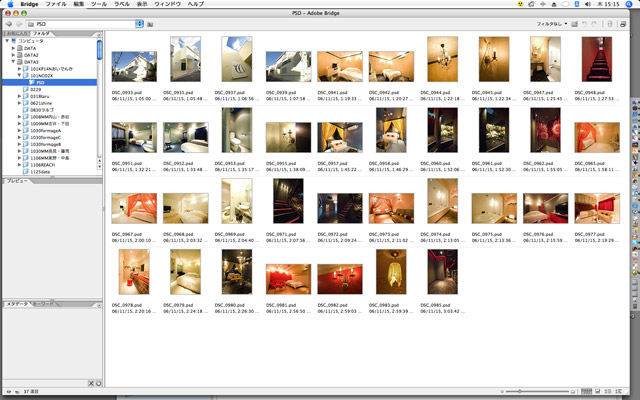The width and height of the screenshot is (640, 400).
Task: Open the Bridge application menu
Action: [x=29, y=4]
